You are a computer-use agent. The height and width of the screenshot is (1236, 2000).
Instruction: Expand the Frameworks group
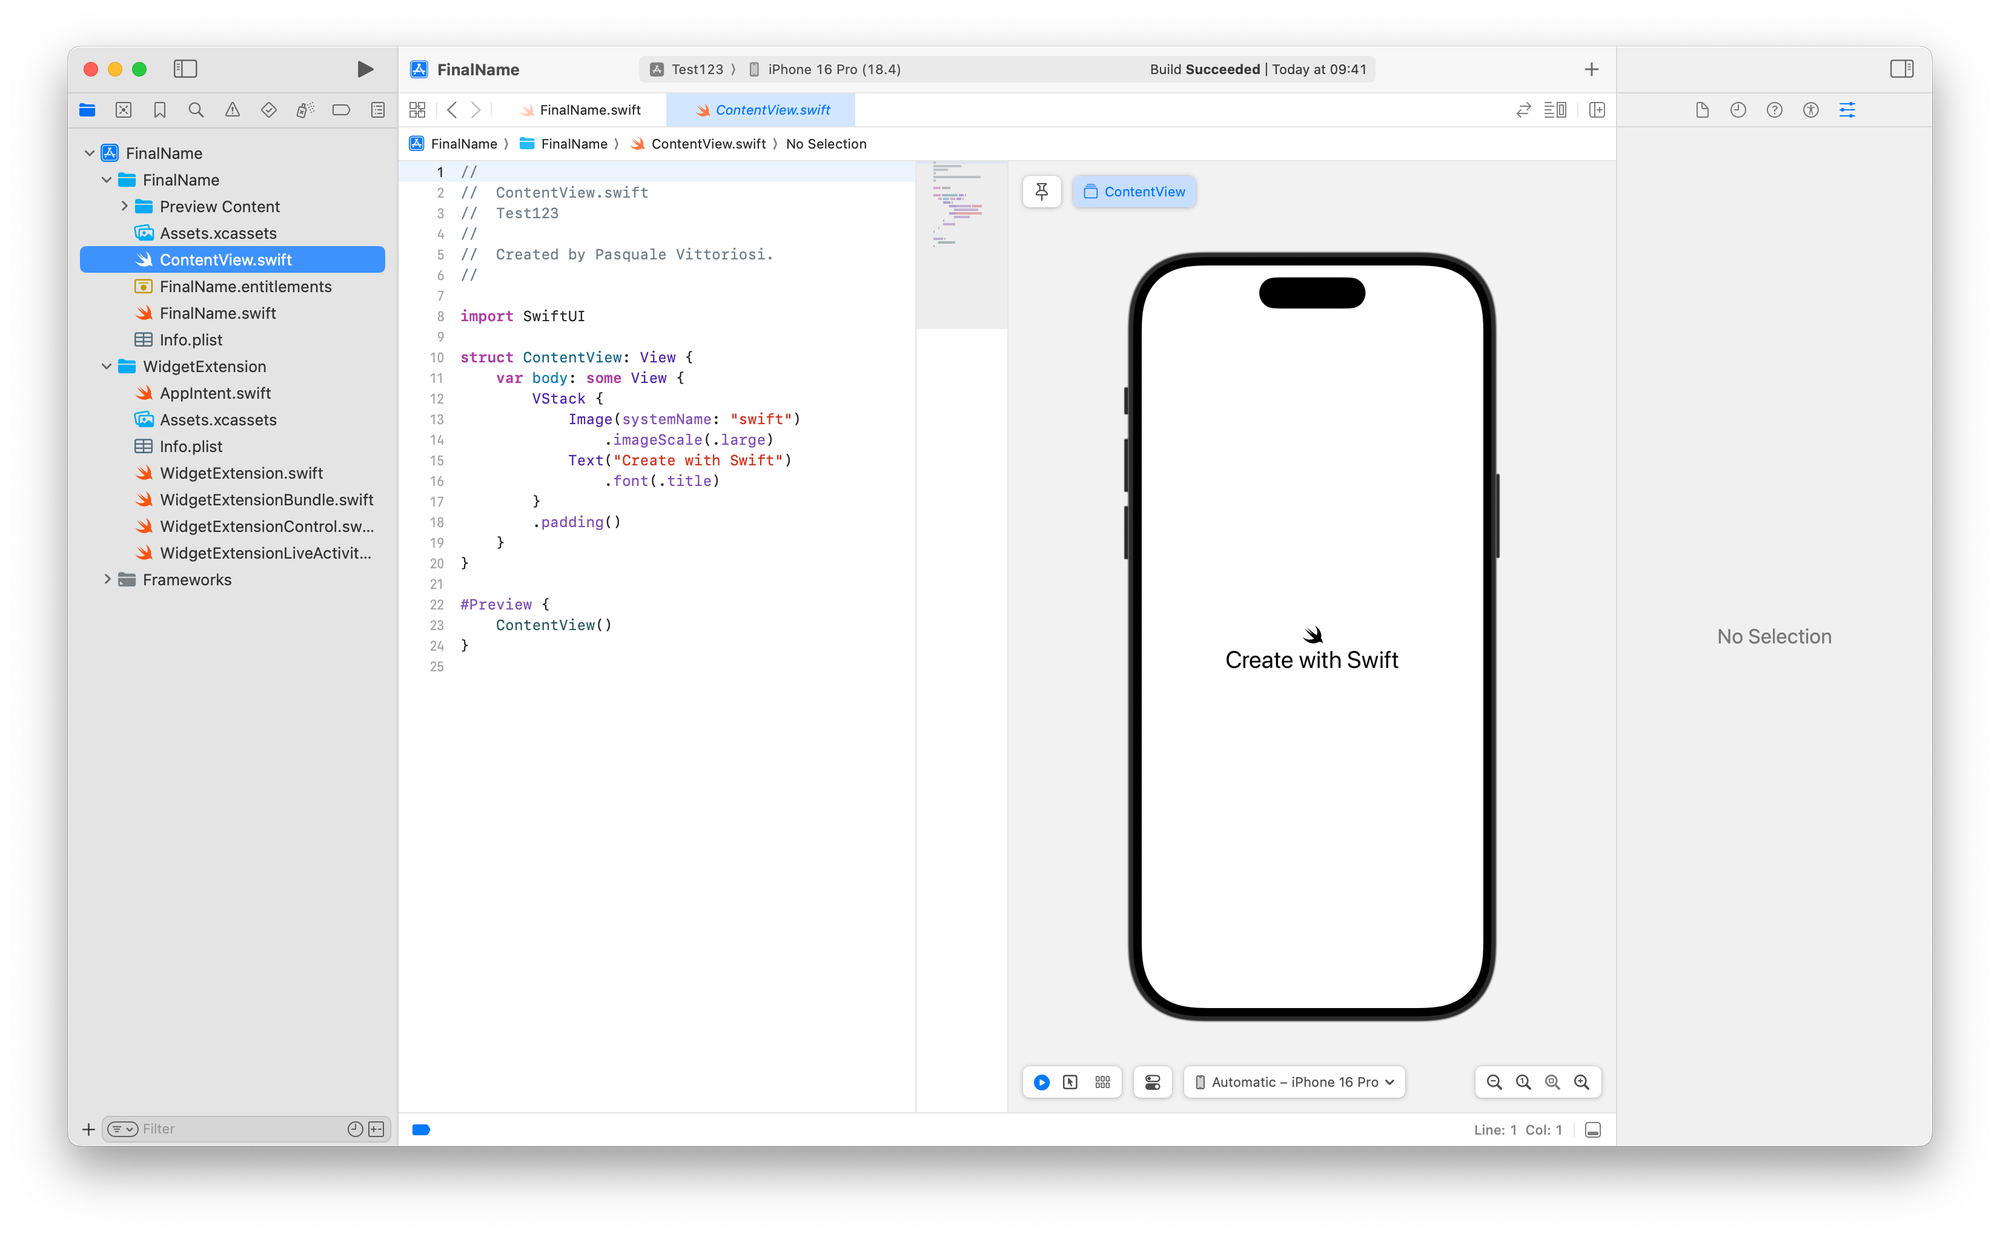click(x=107, y=580)
